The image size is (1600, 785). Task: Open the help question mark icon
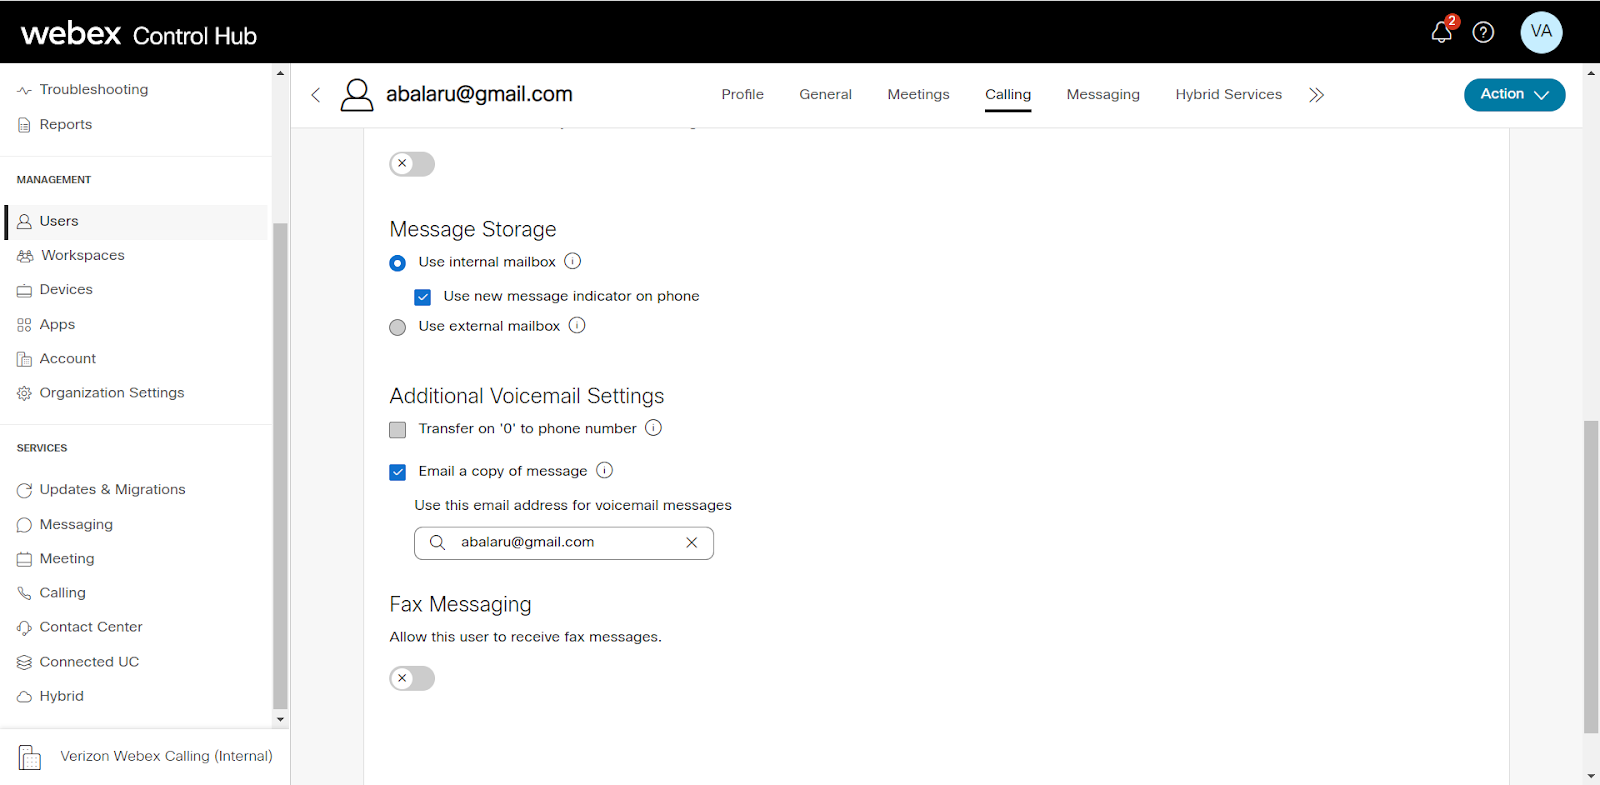1483,32
